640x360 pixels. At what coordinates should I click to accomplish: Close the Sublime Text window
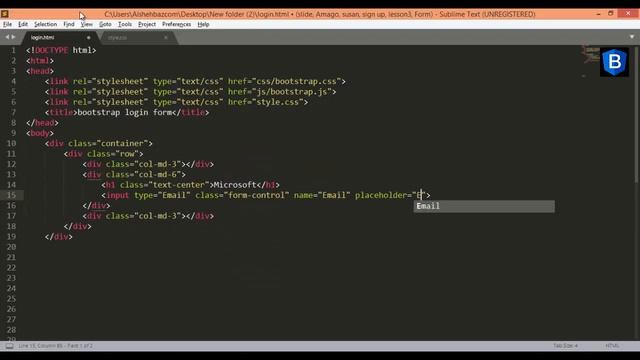point(628,14)
